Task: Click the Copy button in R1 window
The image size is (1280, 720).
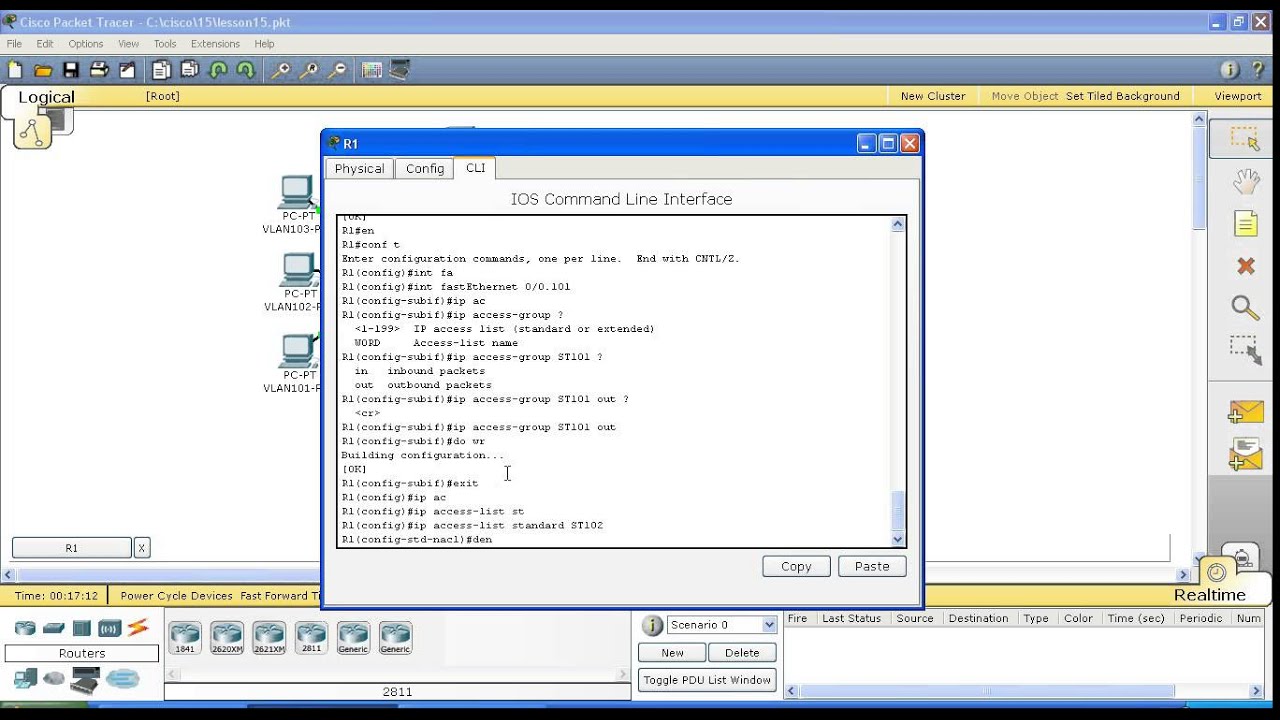Action: [x=796, y=566]
